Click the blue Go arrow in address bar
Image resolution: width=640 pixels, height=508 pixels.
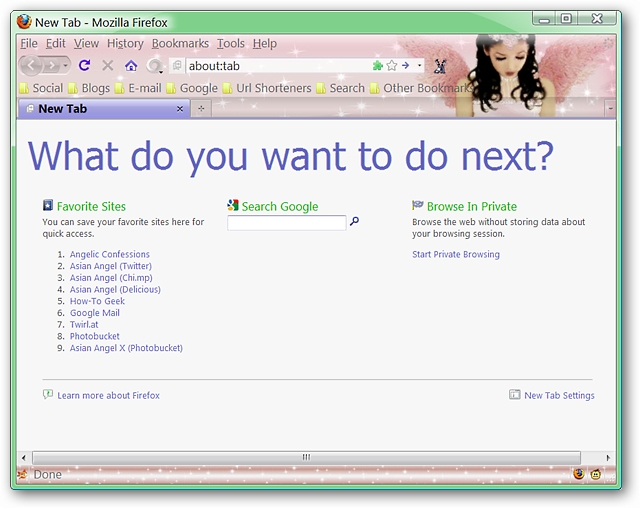click(x=405, y=65)
